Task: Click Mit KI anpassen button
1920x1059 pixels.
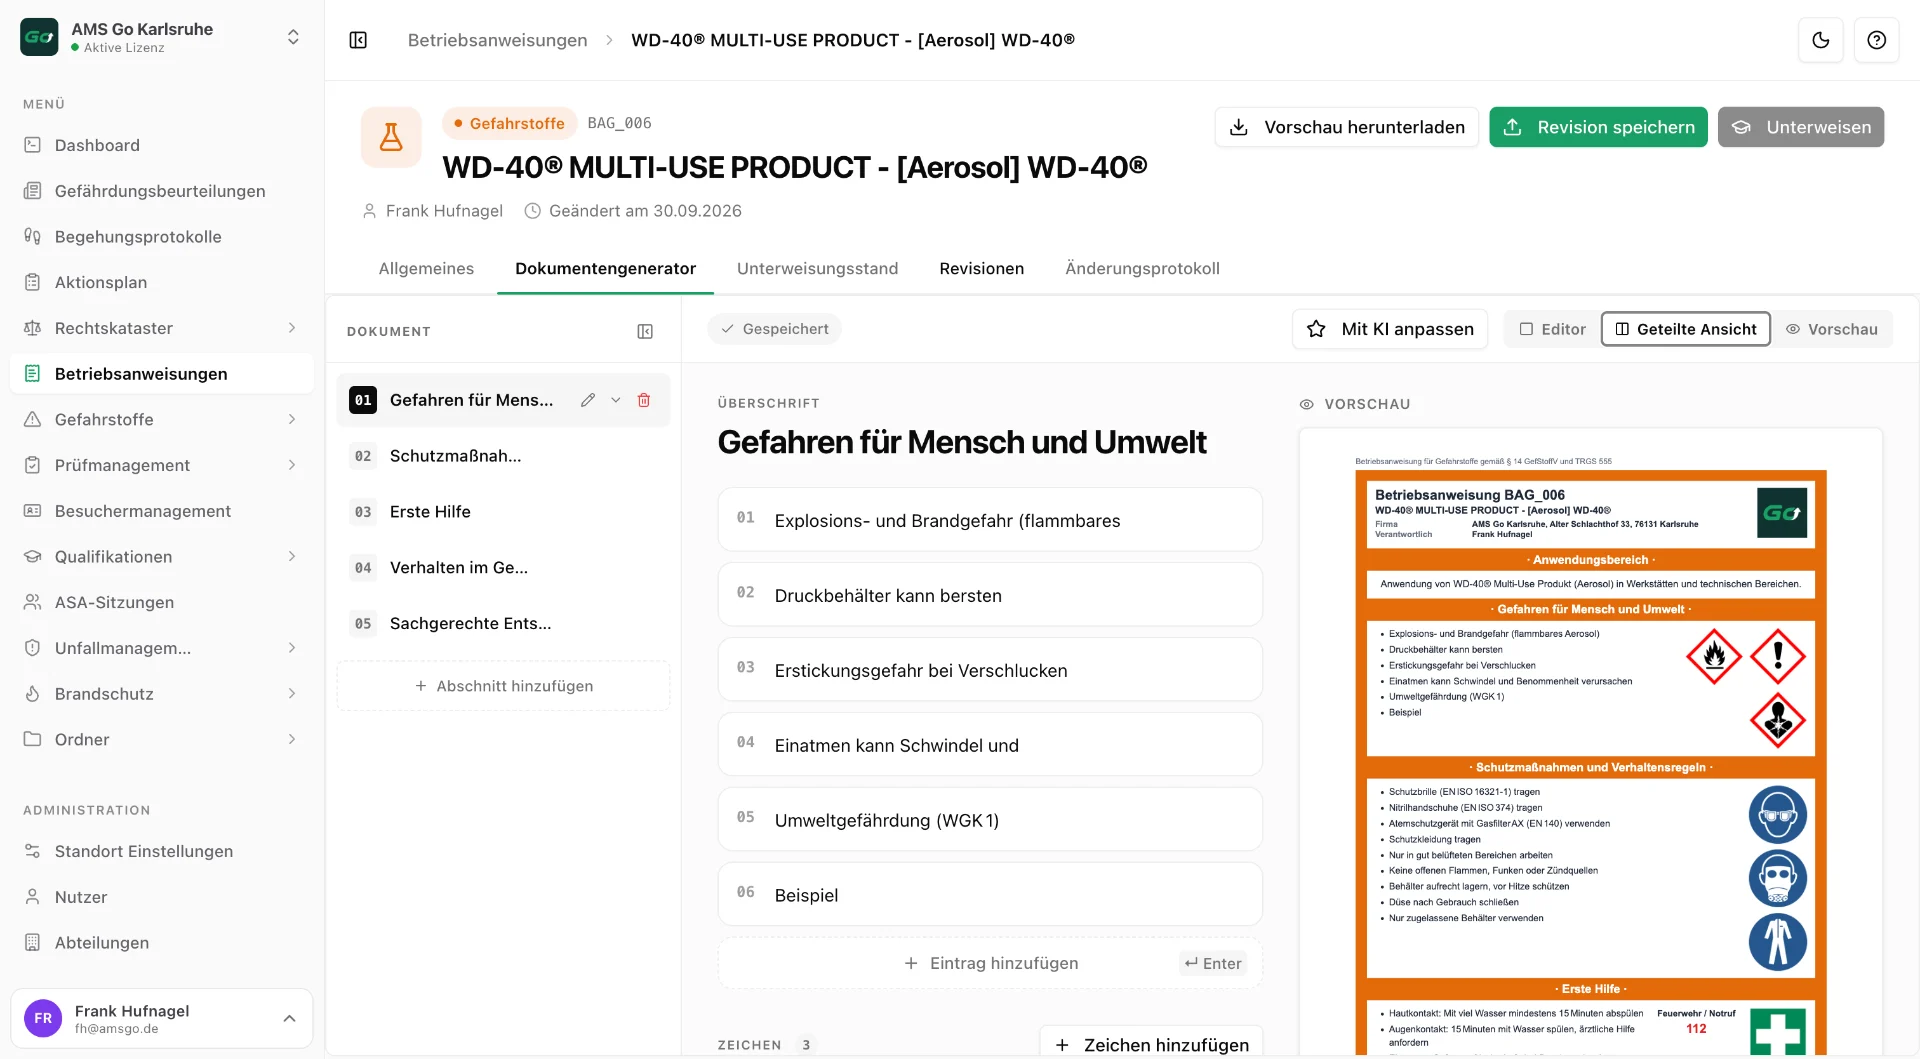Action: pos(1390,329)
